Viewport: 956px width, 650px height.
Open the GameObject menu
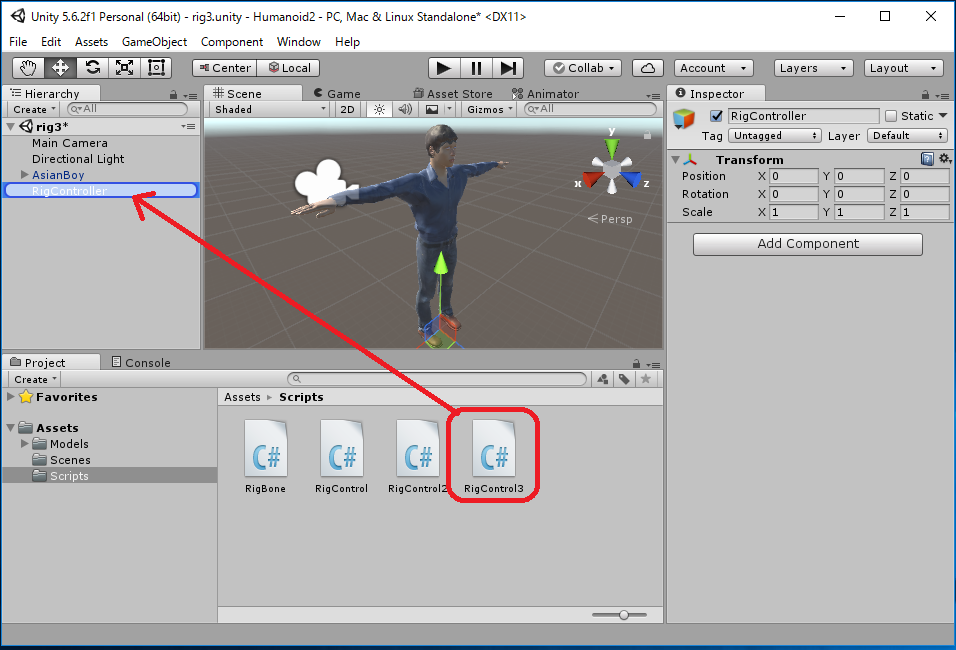click(x=154, y=42)
